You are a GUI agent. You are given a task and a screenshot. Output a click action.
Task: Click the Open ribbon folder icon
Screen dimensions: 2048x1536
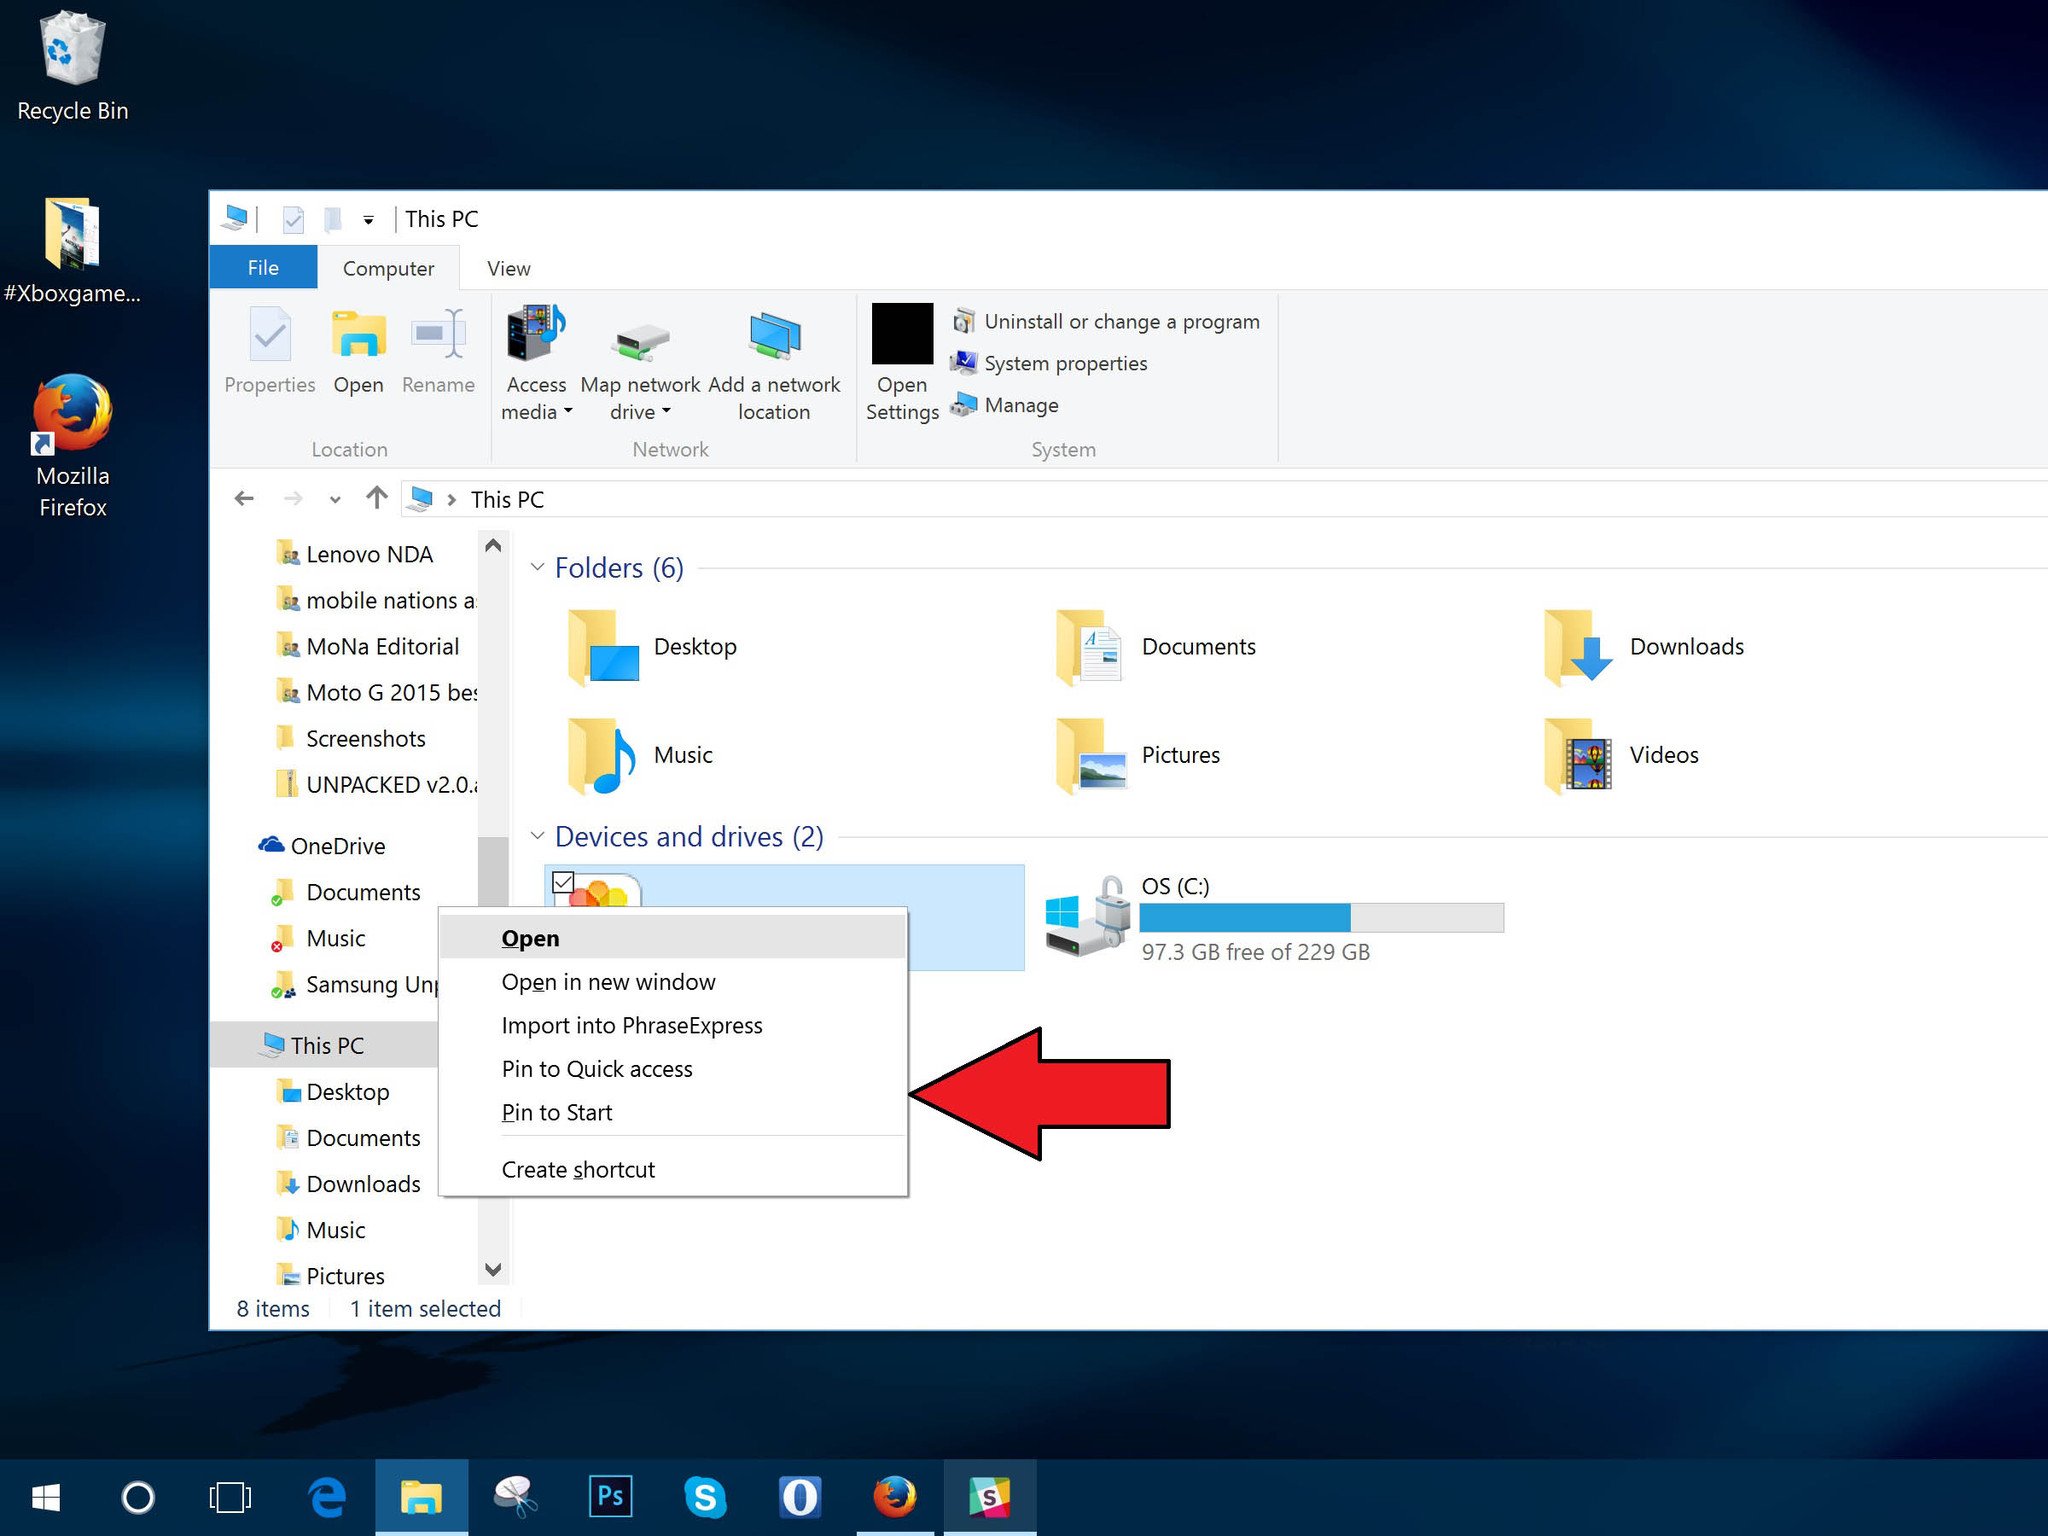click(x=358, y=335)
